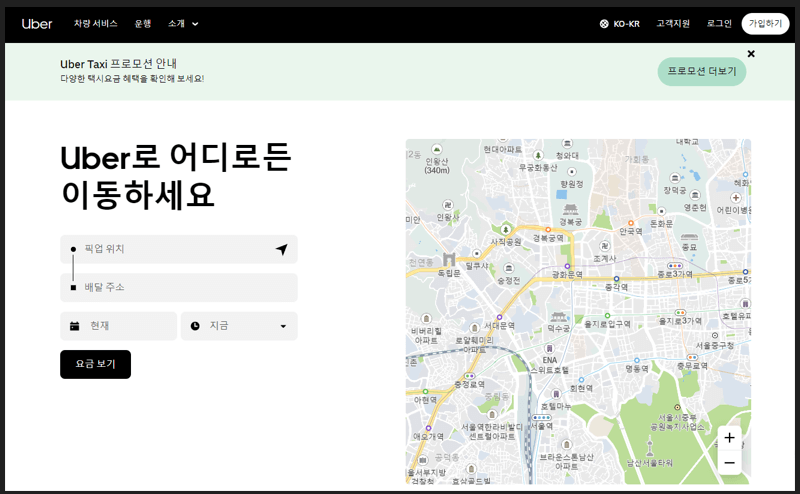800x494 pixels.
Task: Click the 배달 주소 input field
Action: 179,287
